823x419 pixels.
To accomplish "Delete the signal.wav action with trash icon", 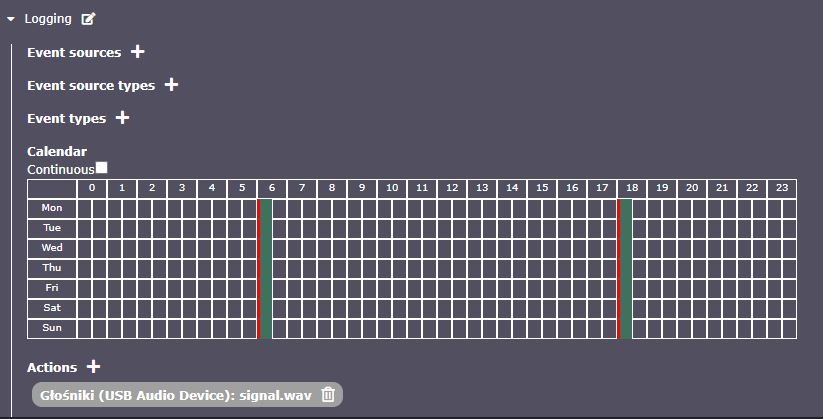I will (328, 395).
